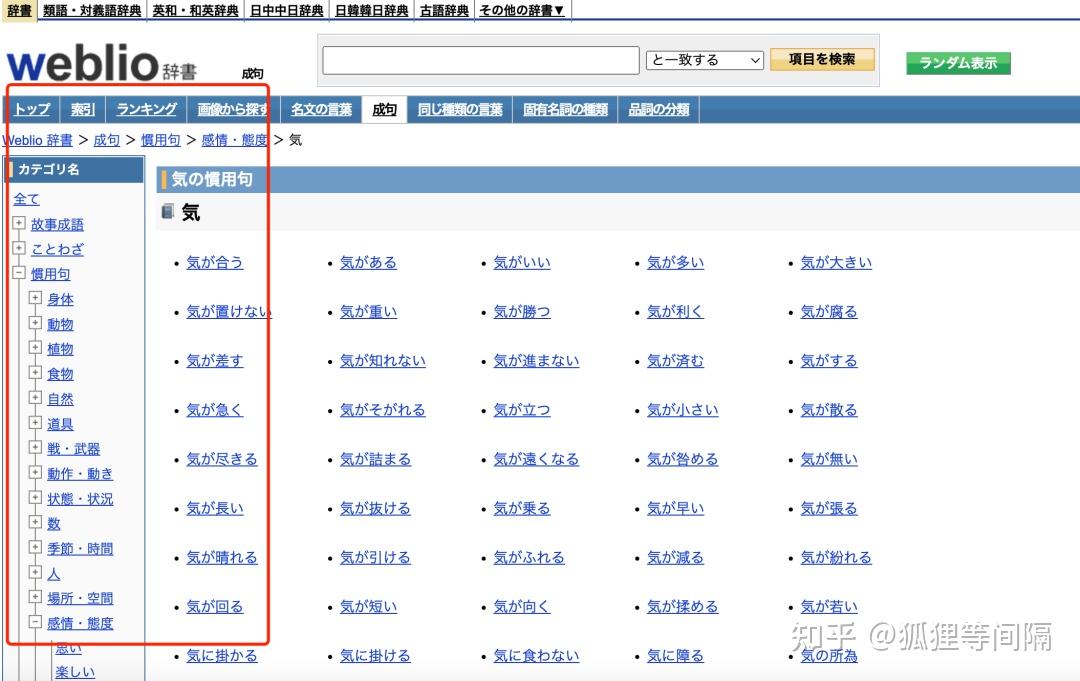Expand the 動物 category in the sidebar
Viewport: 1080px width, 681px height.
pos(36,324)
